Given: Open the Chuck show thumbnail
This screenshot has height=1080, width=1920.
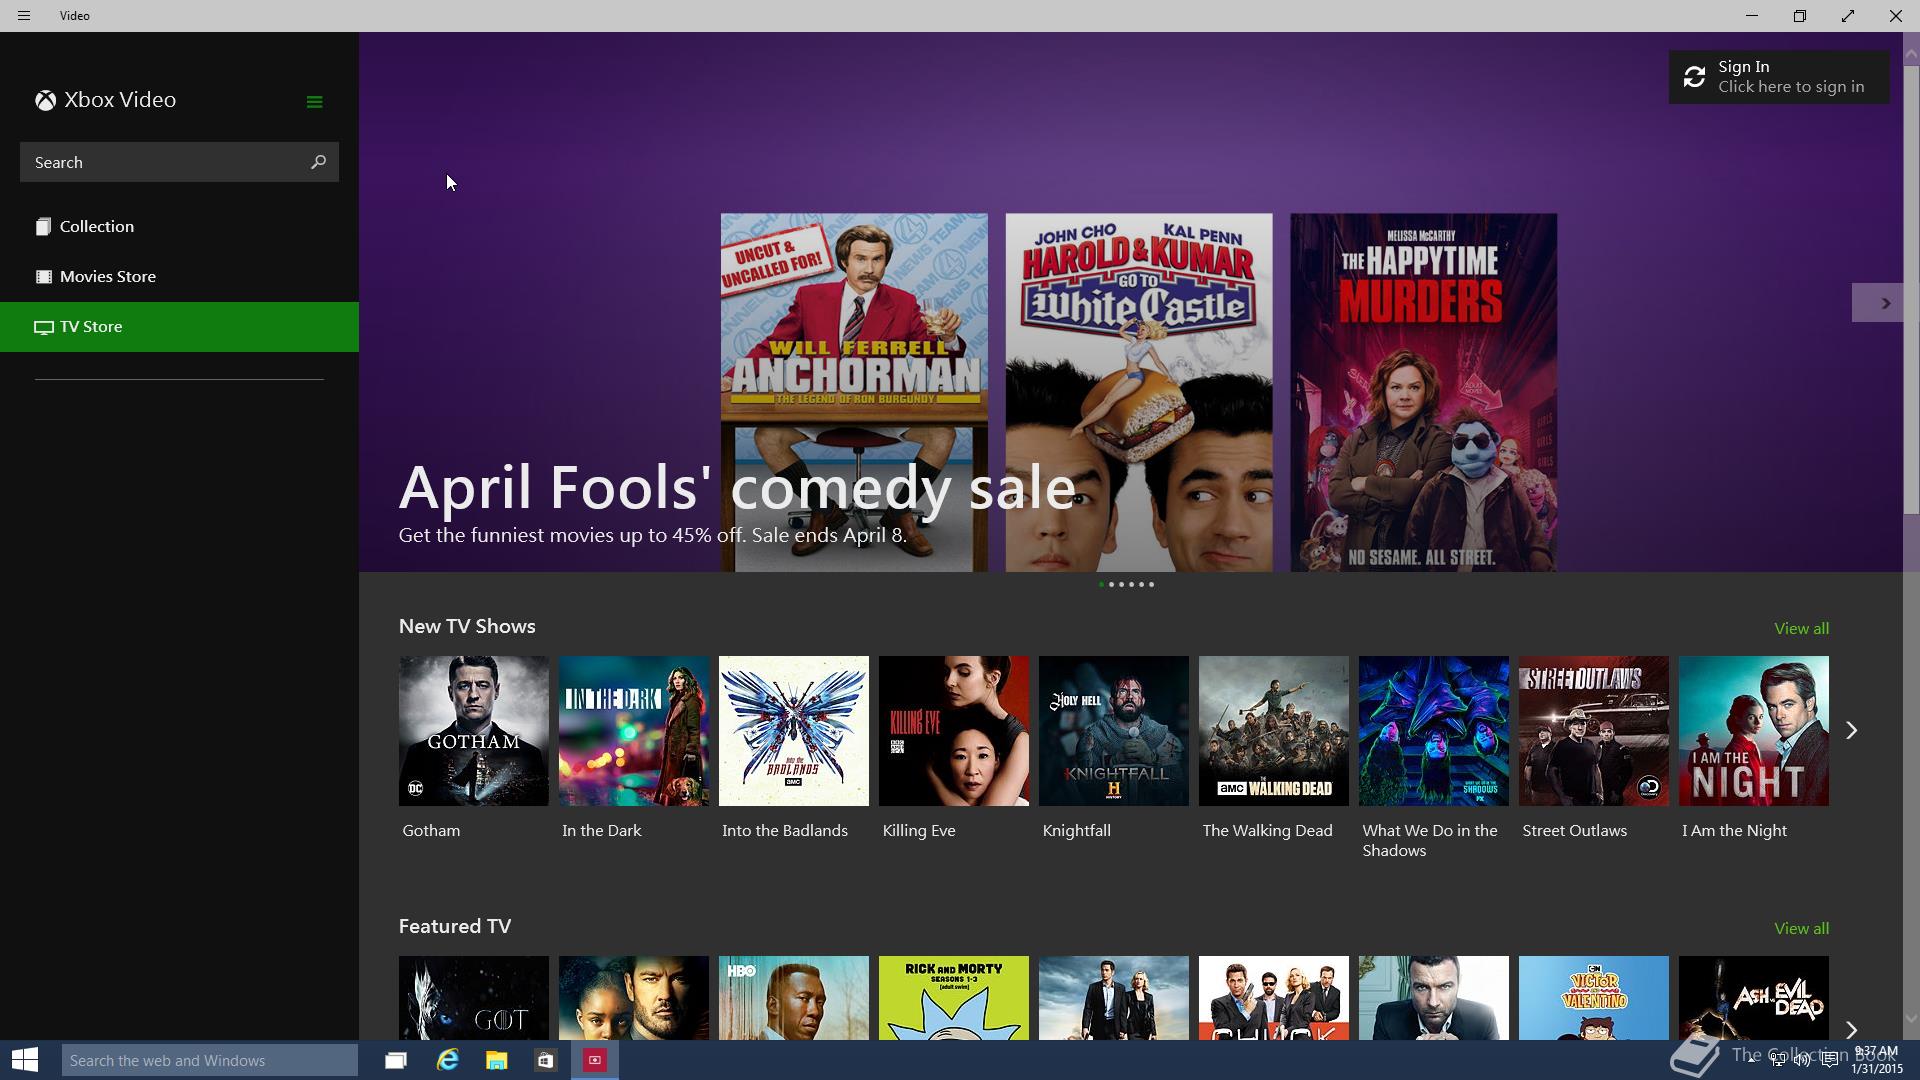Looking at the screenshot, I should point(1274,998).
